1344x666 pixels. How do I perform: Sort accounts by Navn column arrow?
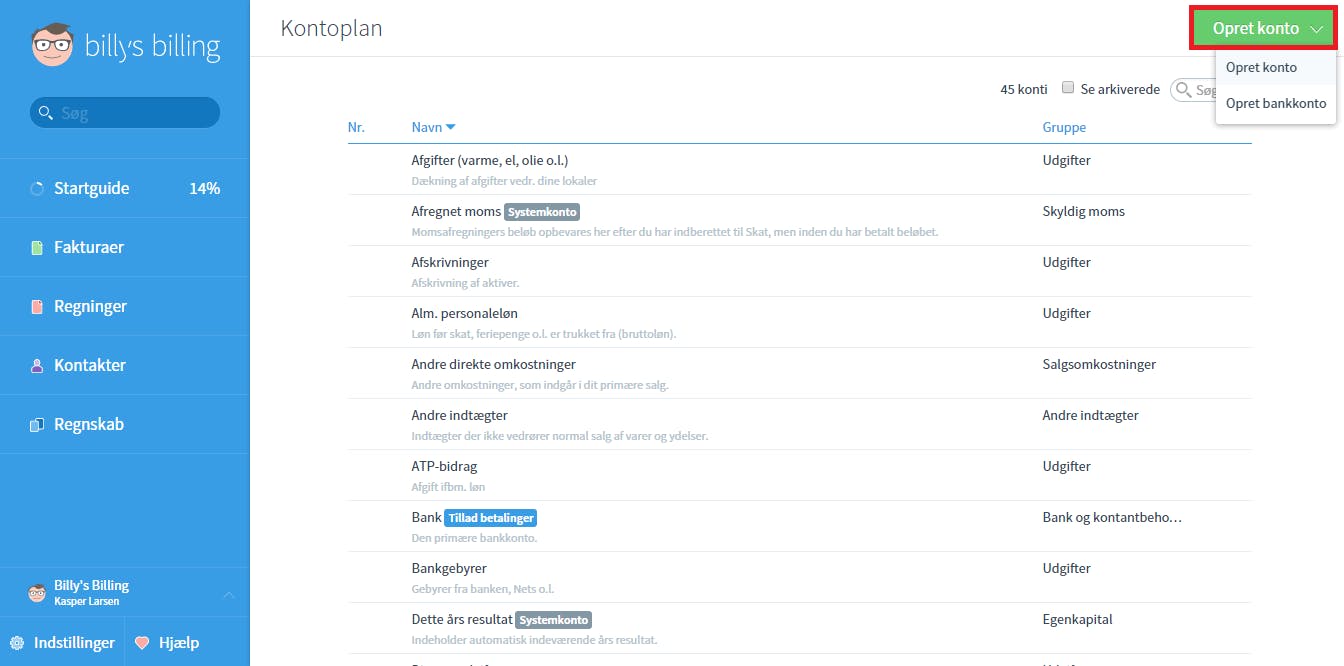pyautogui.click(x=450, y=127)
